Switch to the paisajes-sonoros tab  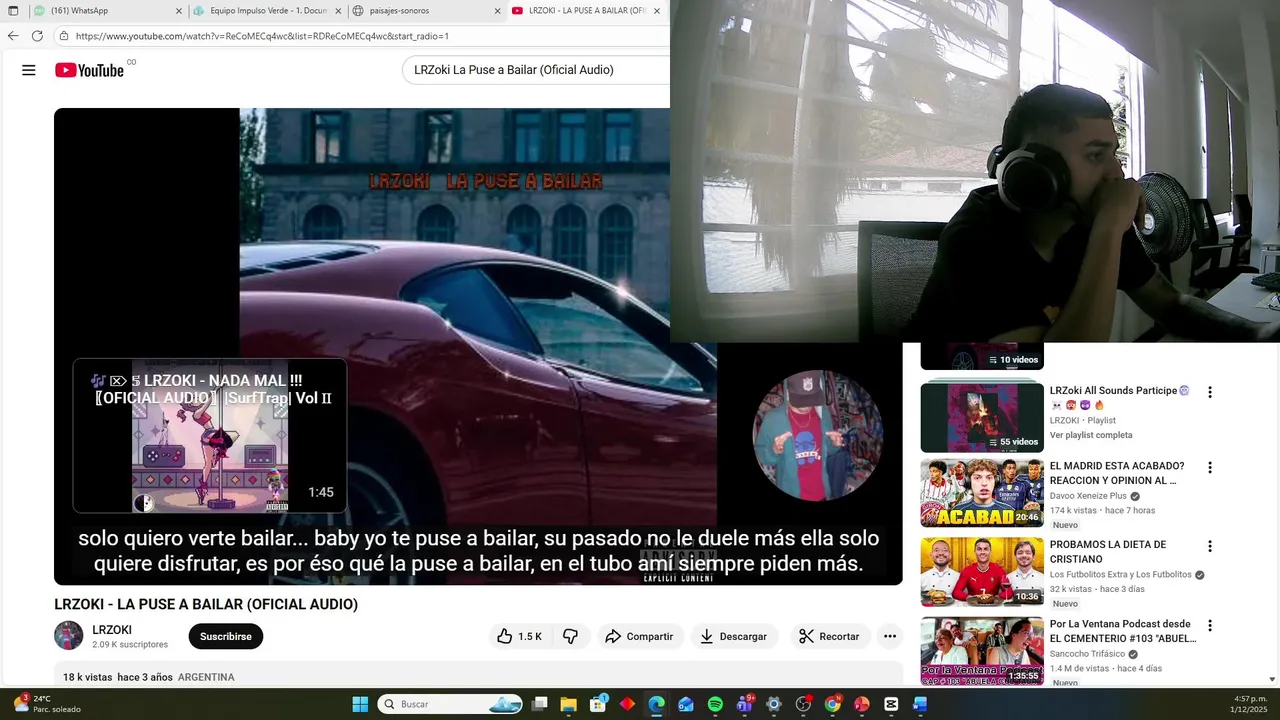[426, 11]
